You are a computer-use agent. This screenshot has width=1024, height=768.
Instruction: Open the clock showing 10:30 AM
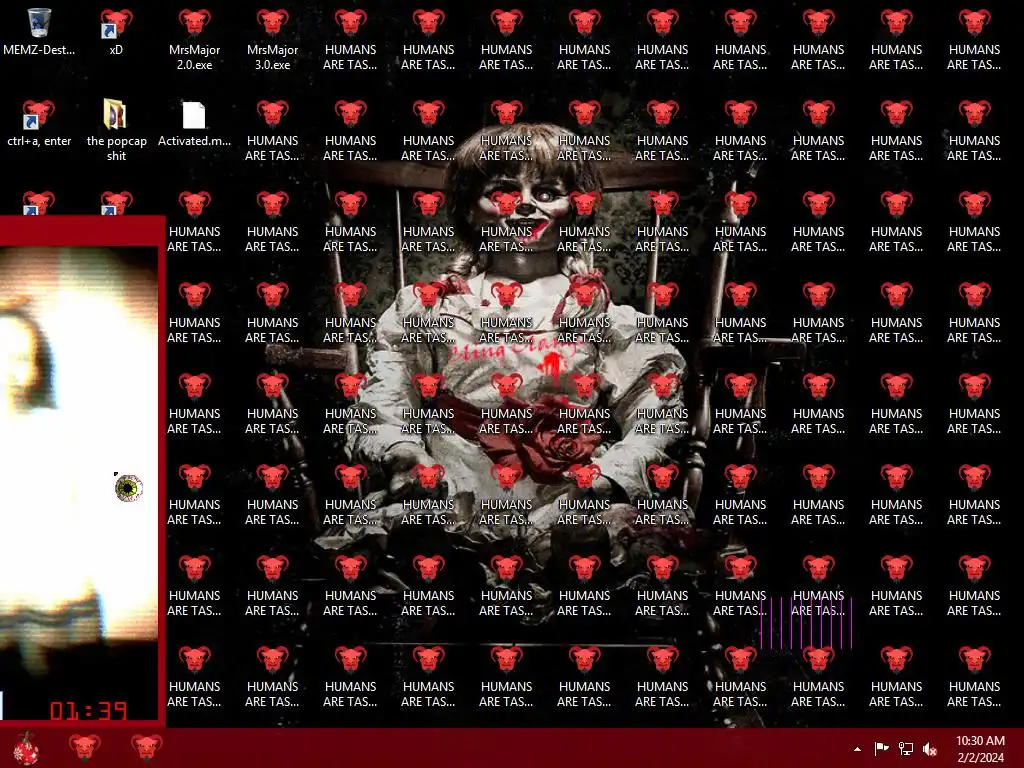click(980, 748)
